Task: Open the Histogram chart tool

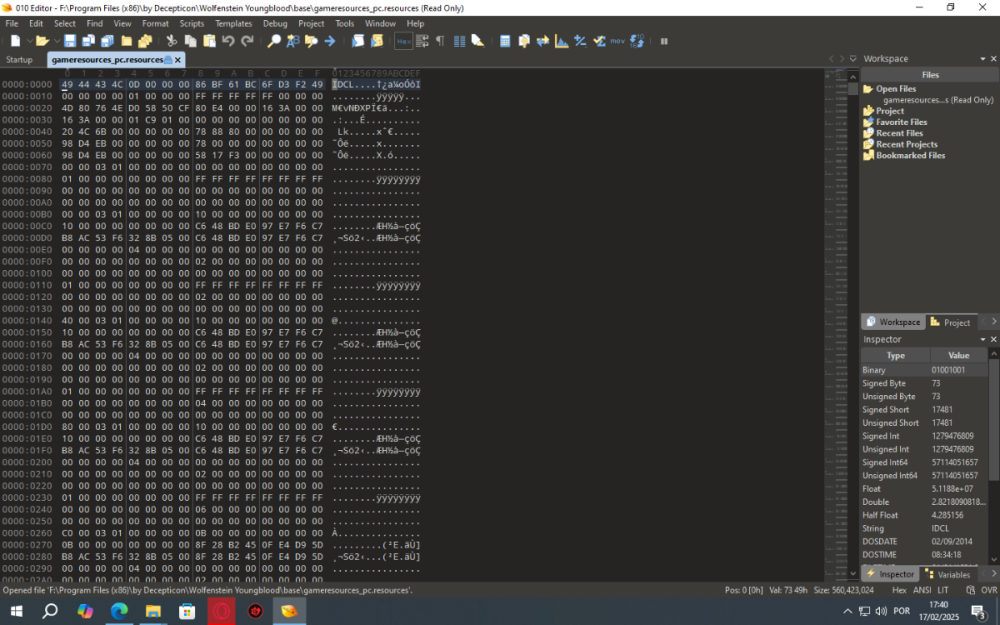Action: pyautogui.click(x=561, y=41)
